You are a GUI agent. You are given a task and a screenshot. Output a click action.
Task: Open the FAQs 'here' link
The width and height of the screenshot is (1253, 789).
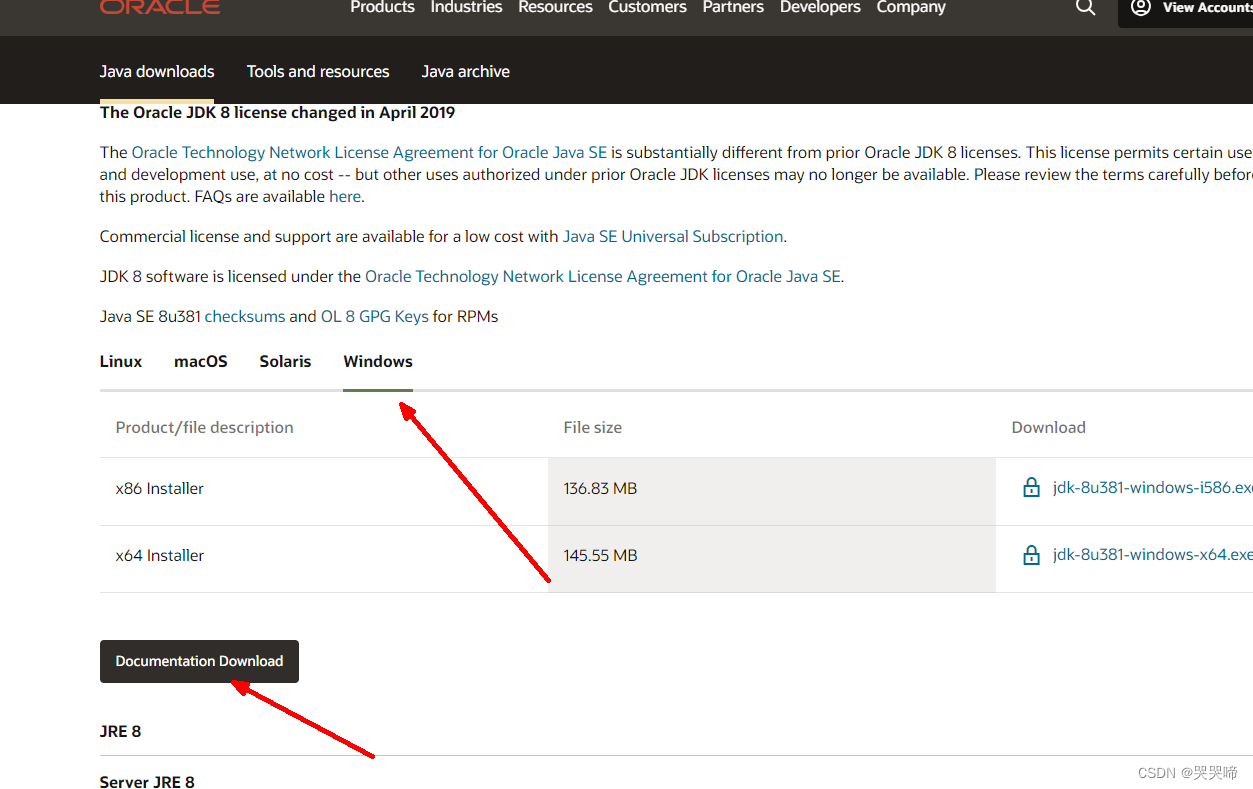[345, 196]
